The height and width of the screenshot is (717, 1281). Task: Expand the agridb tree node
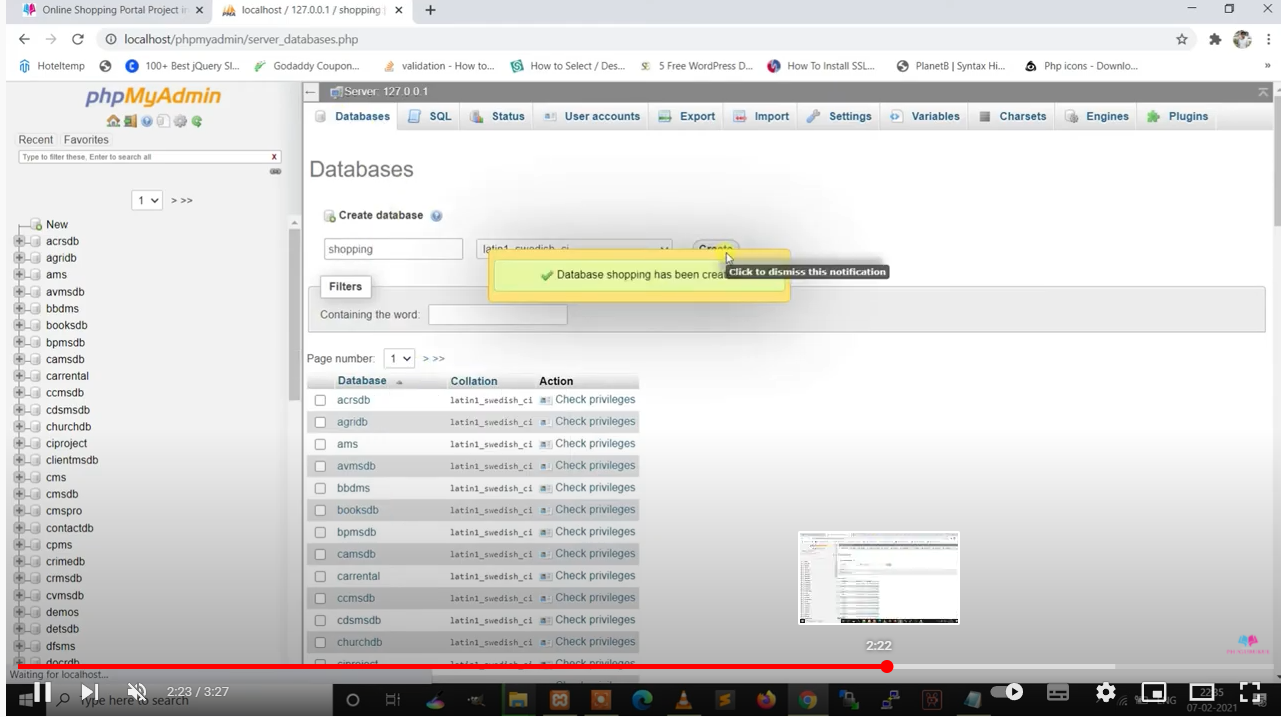click(x=19, y=258)
